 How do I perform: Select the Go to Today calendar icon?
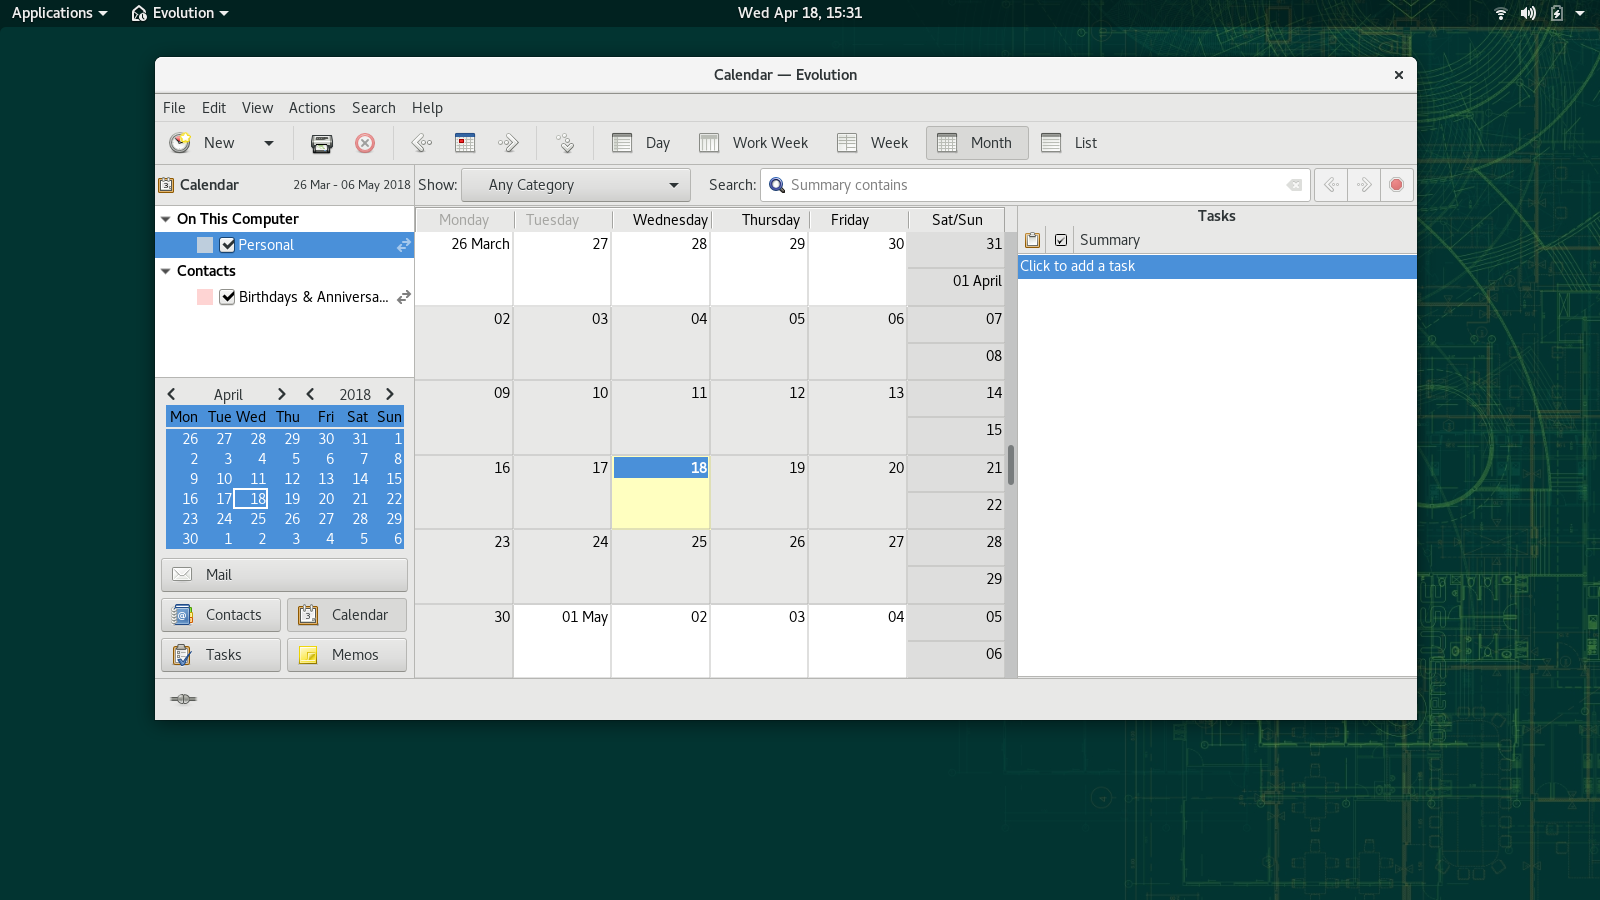[465, 143]
